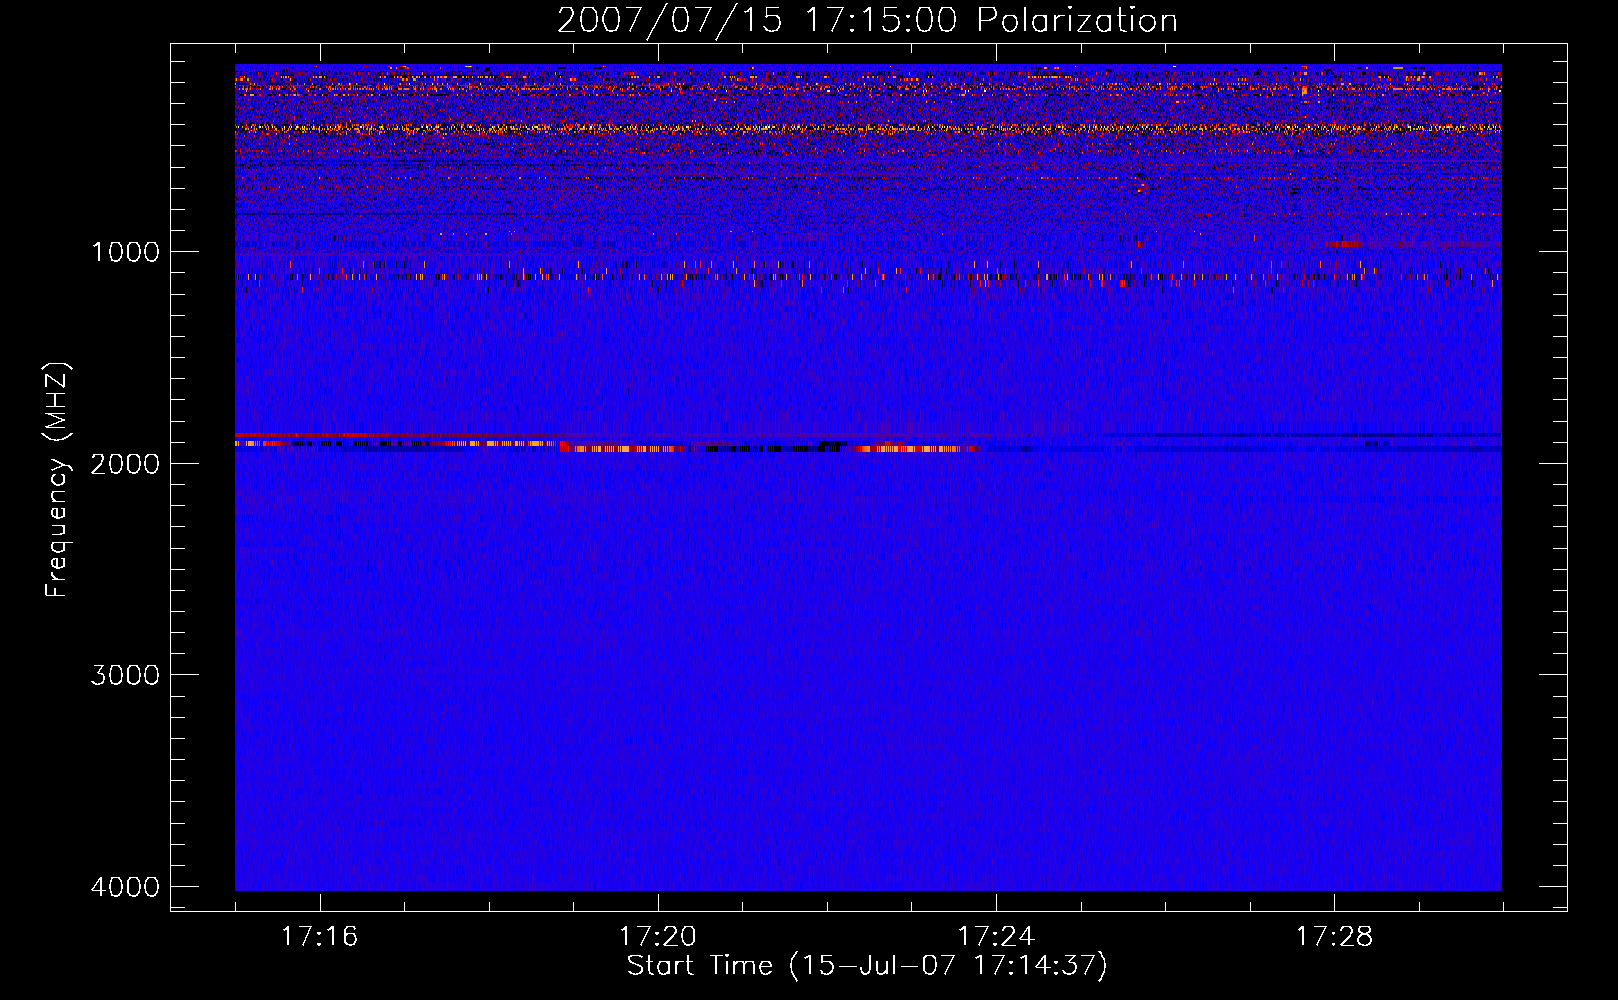Click the 17:28 time tick label
The height and width of the screenshot is (1000, 1618).
tap(1335, 937)
